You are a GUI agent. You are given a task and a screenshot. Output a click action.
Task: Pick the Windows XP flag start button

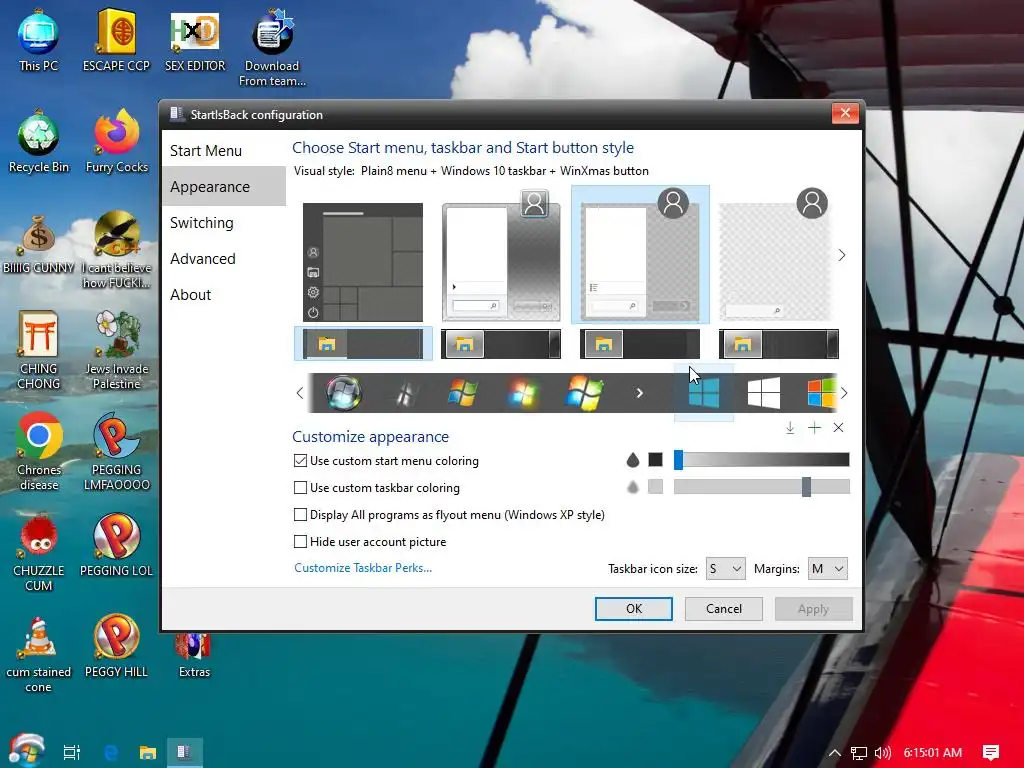[463, 393]
